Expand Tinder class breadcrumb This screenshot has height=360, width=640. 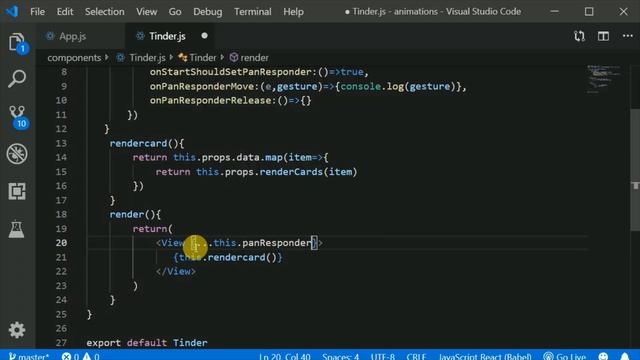pyautogui.click(x=202, y=58)
